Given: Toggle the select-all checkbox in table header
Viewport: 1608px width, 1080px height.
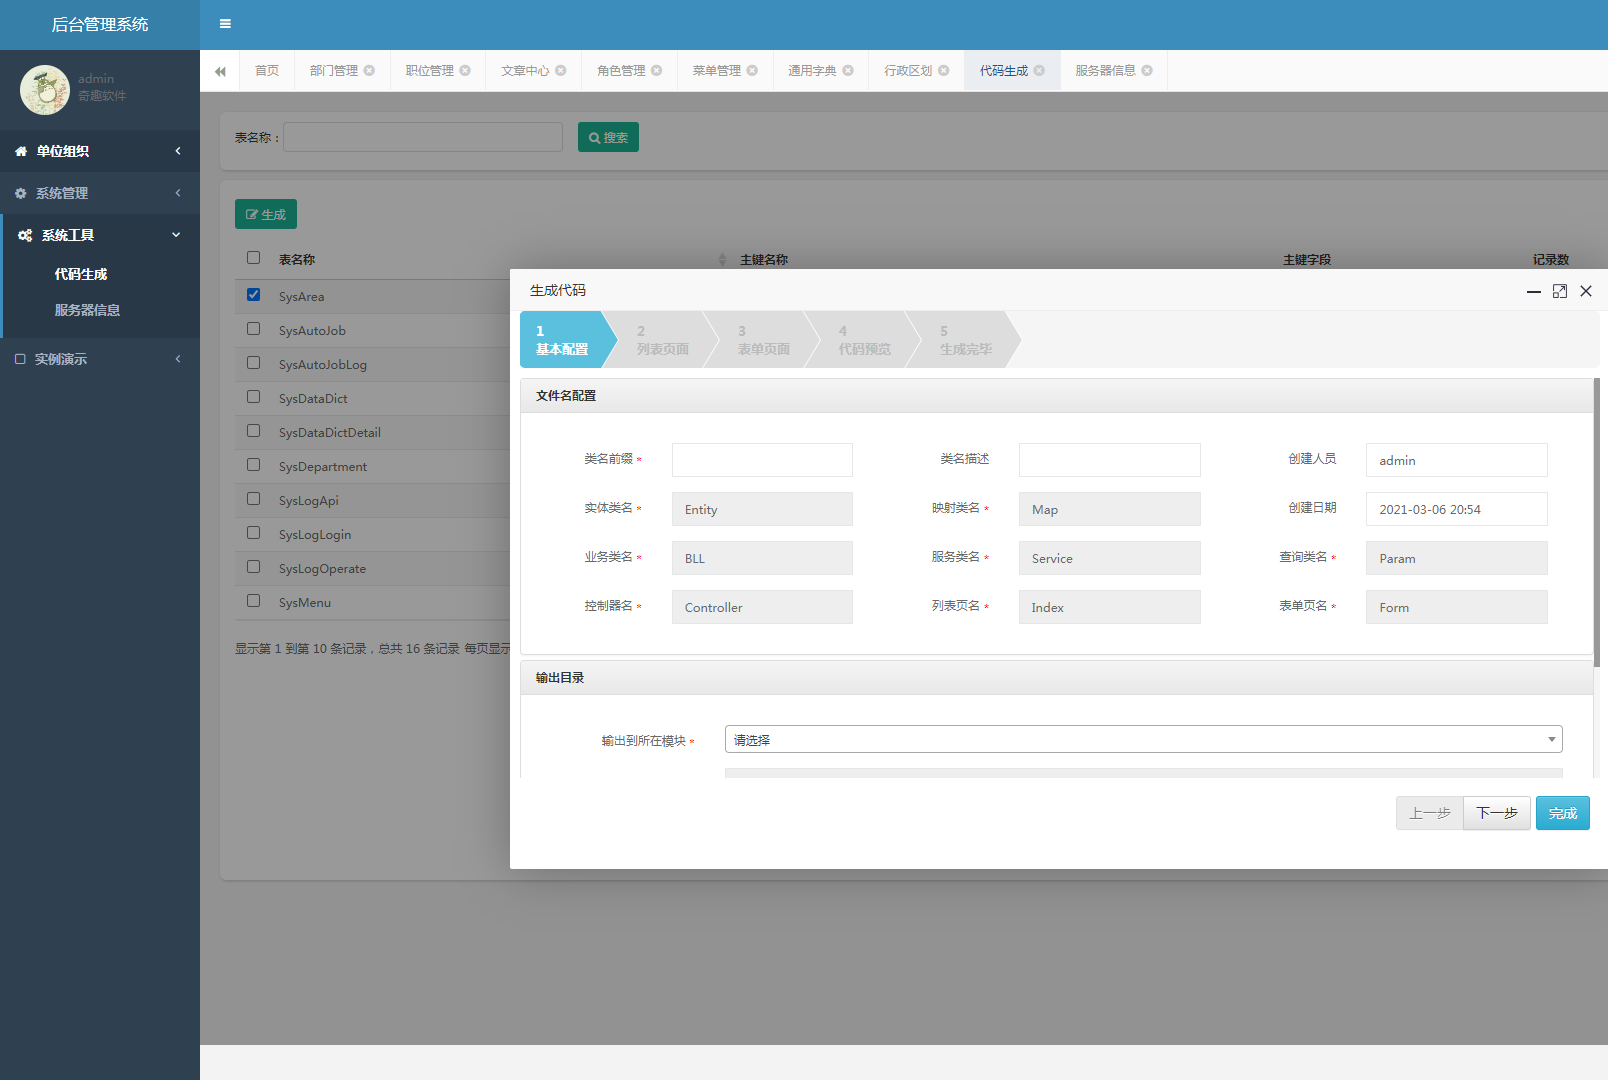Looking at the screenshot, I should coord(254,258).
